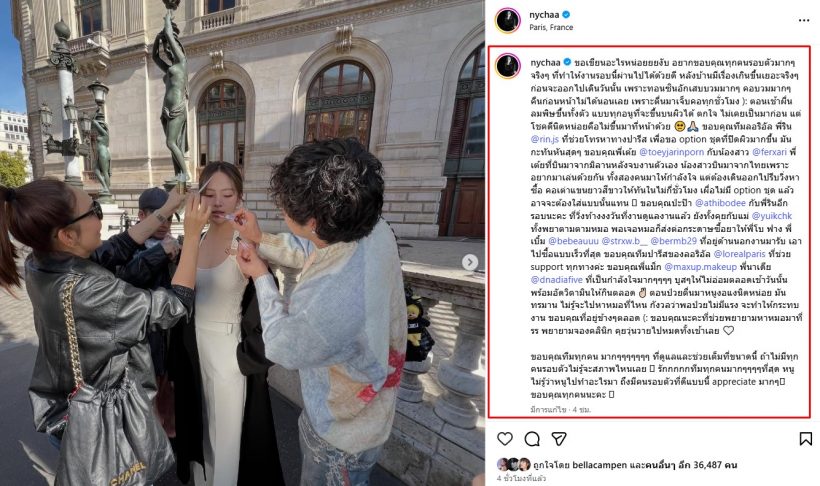Open the @ferxari mention link
This screenshot has height=486, width=820.
(x=769, y=152)
